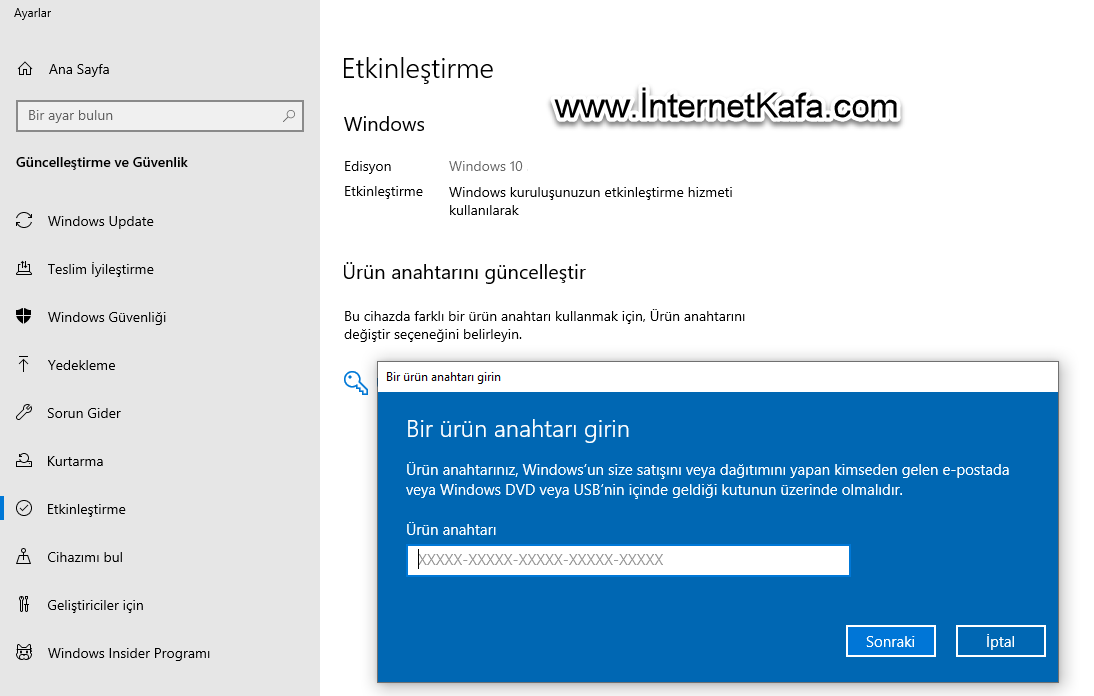
Task: Open Windows Insider Programı
Action: 128,653
